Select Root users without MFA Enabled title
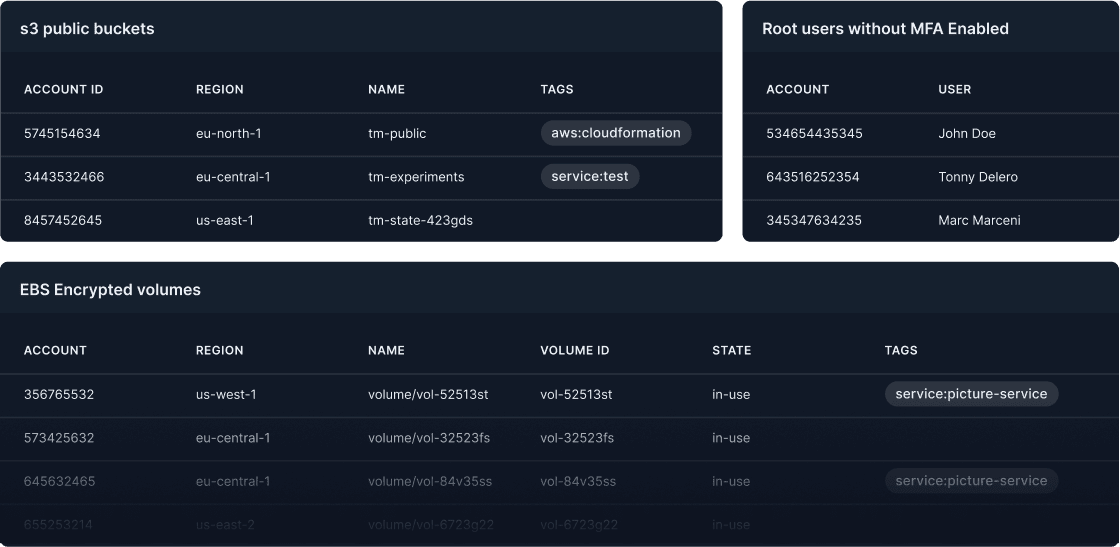Image resolution: width=1120 pixels, height=547 pixels. pyautogui.click(x=885, y=29)
